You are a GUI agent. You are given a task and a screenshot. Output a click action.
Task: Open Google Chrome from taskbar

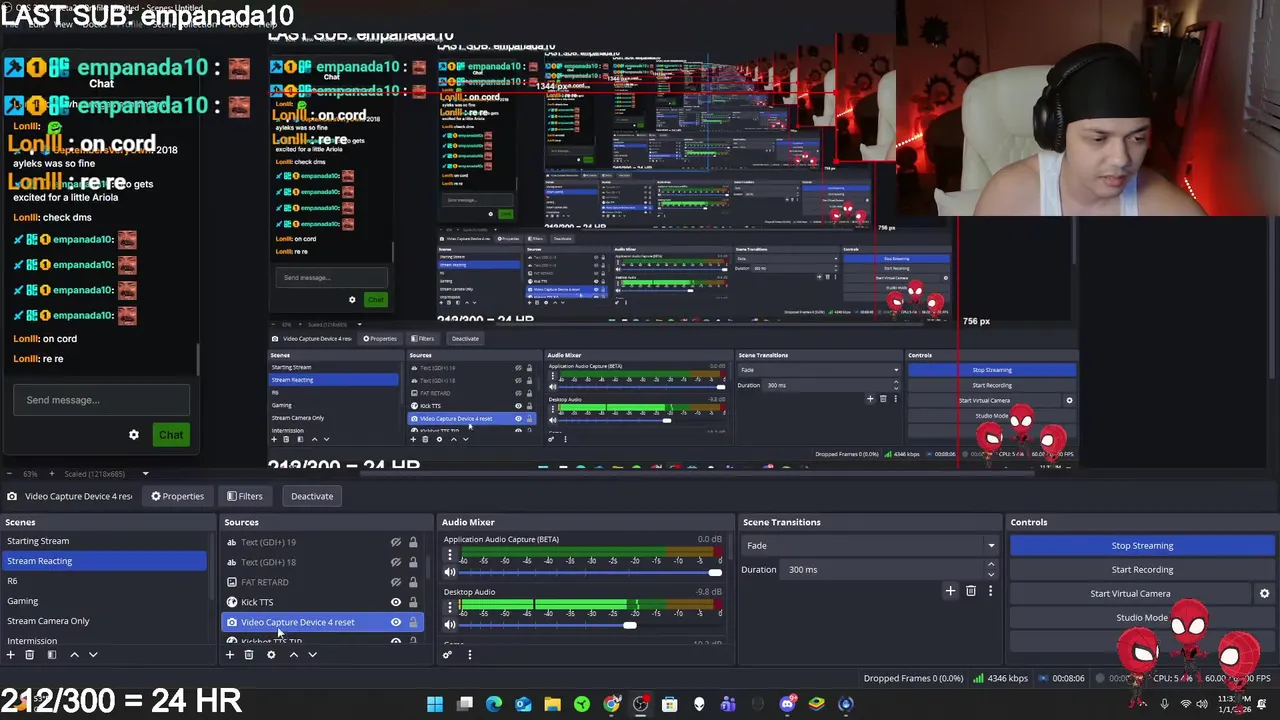611,704
